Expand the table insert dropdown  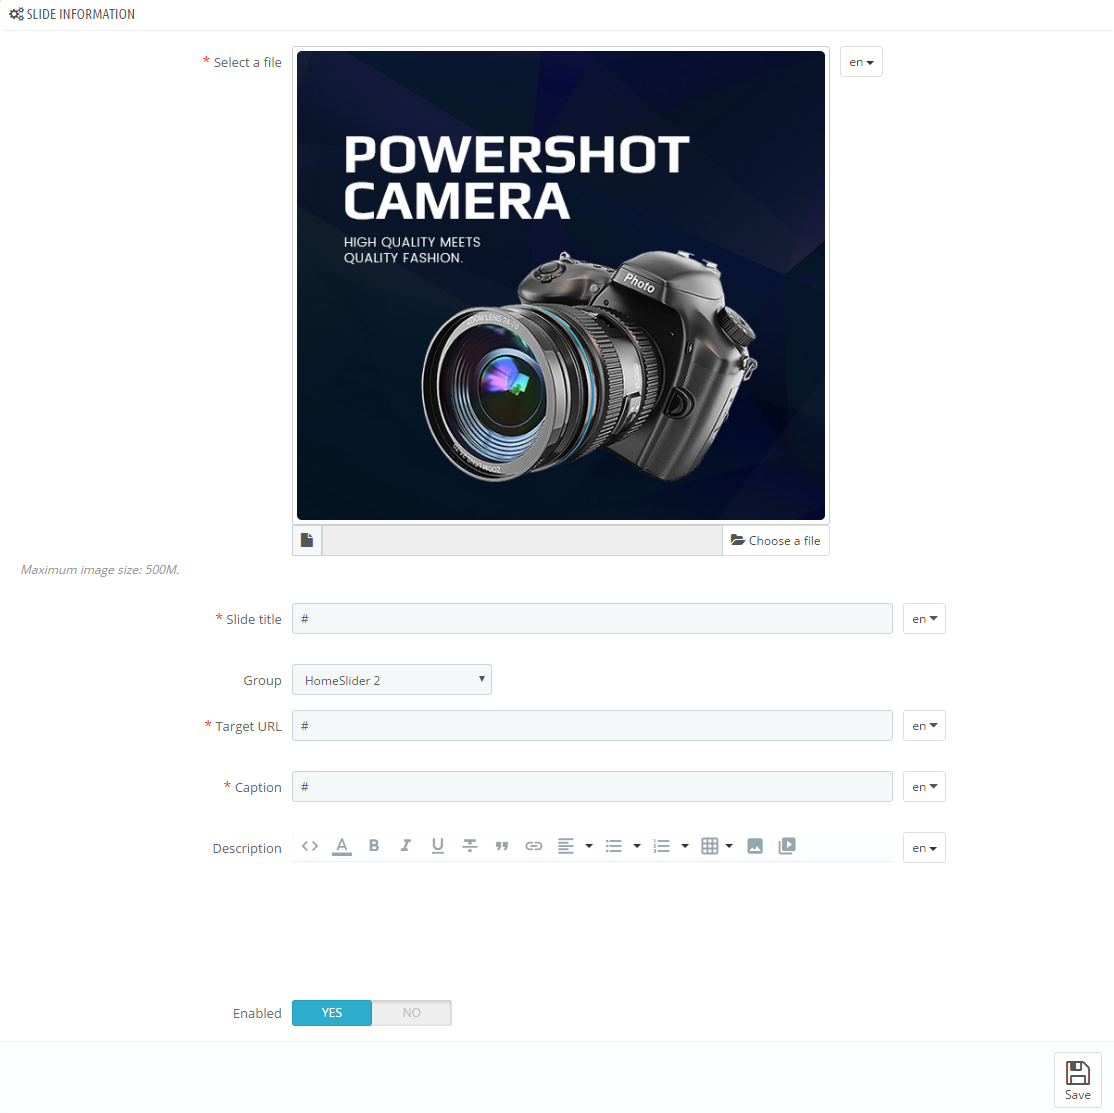(729, 846)
